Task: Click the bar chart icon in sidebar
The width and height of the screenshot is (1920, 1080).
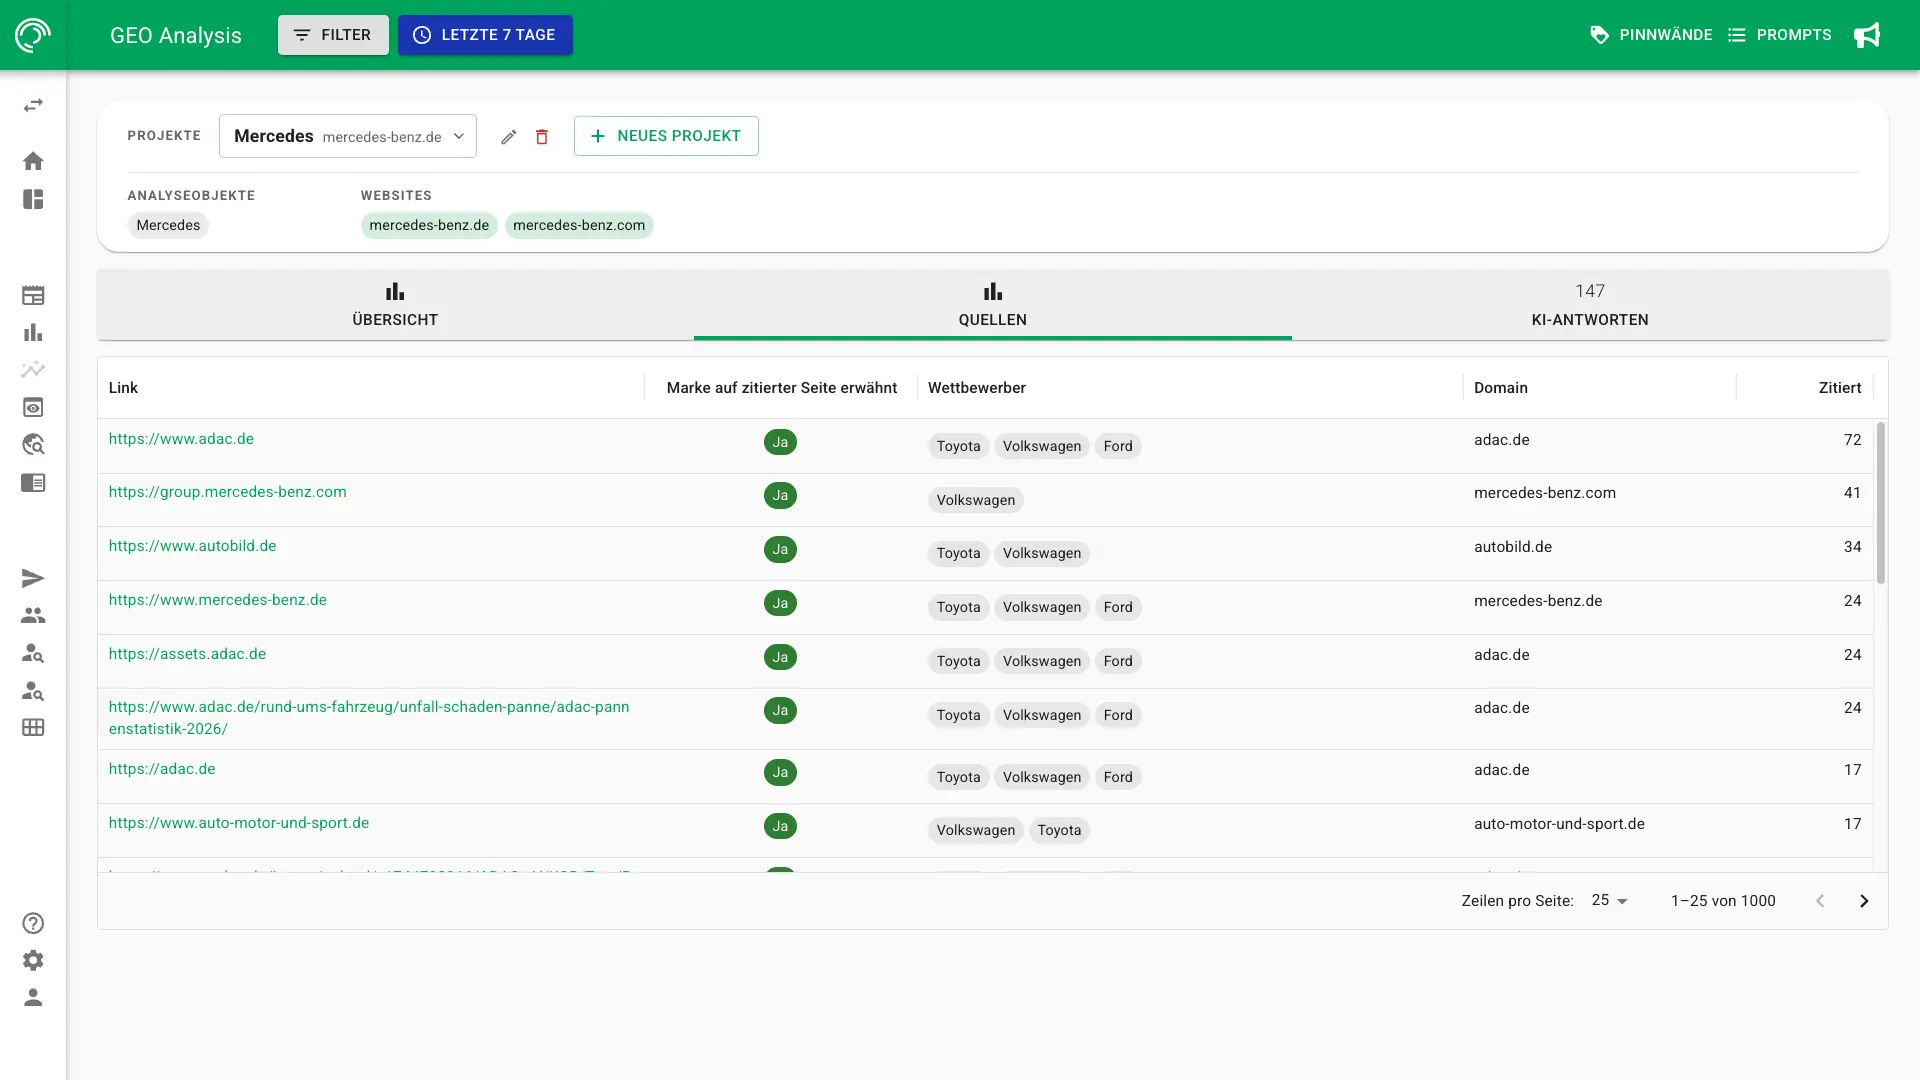Action: (33, 332)
